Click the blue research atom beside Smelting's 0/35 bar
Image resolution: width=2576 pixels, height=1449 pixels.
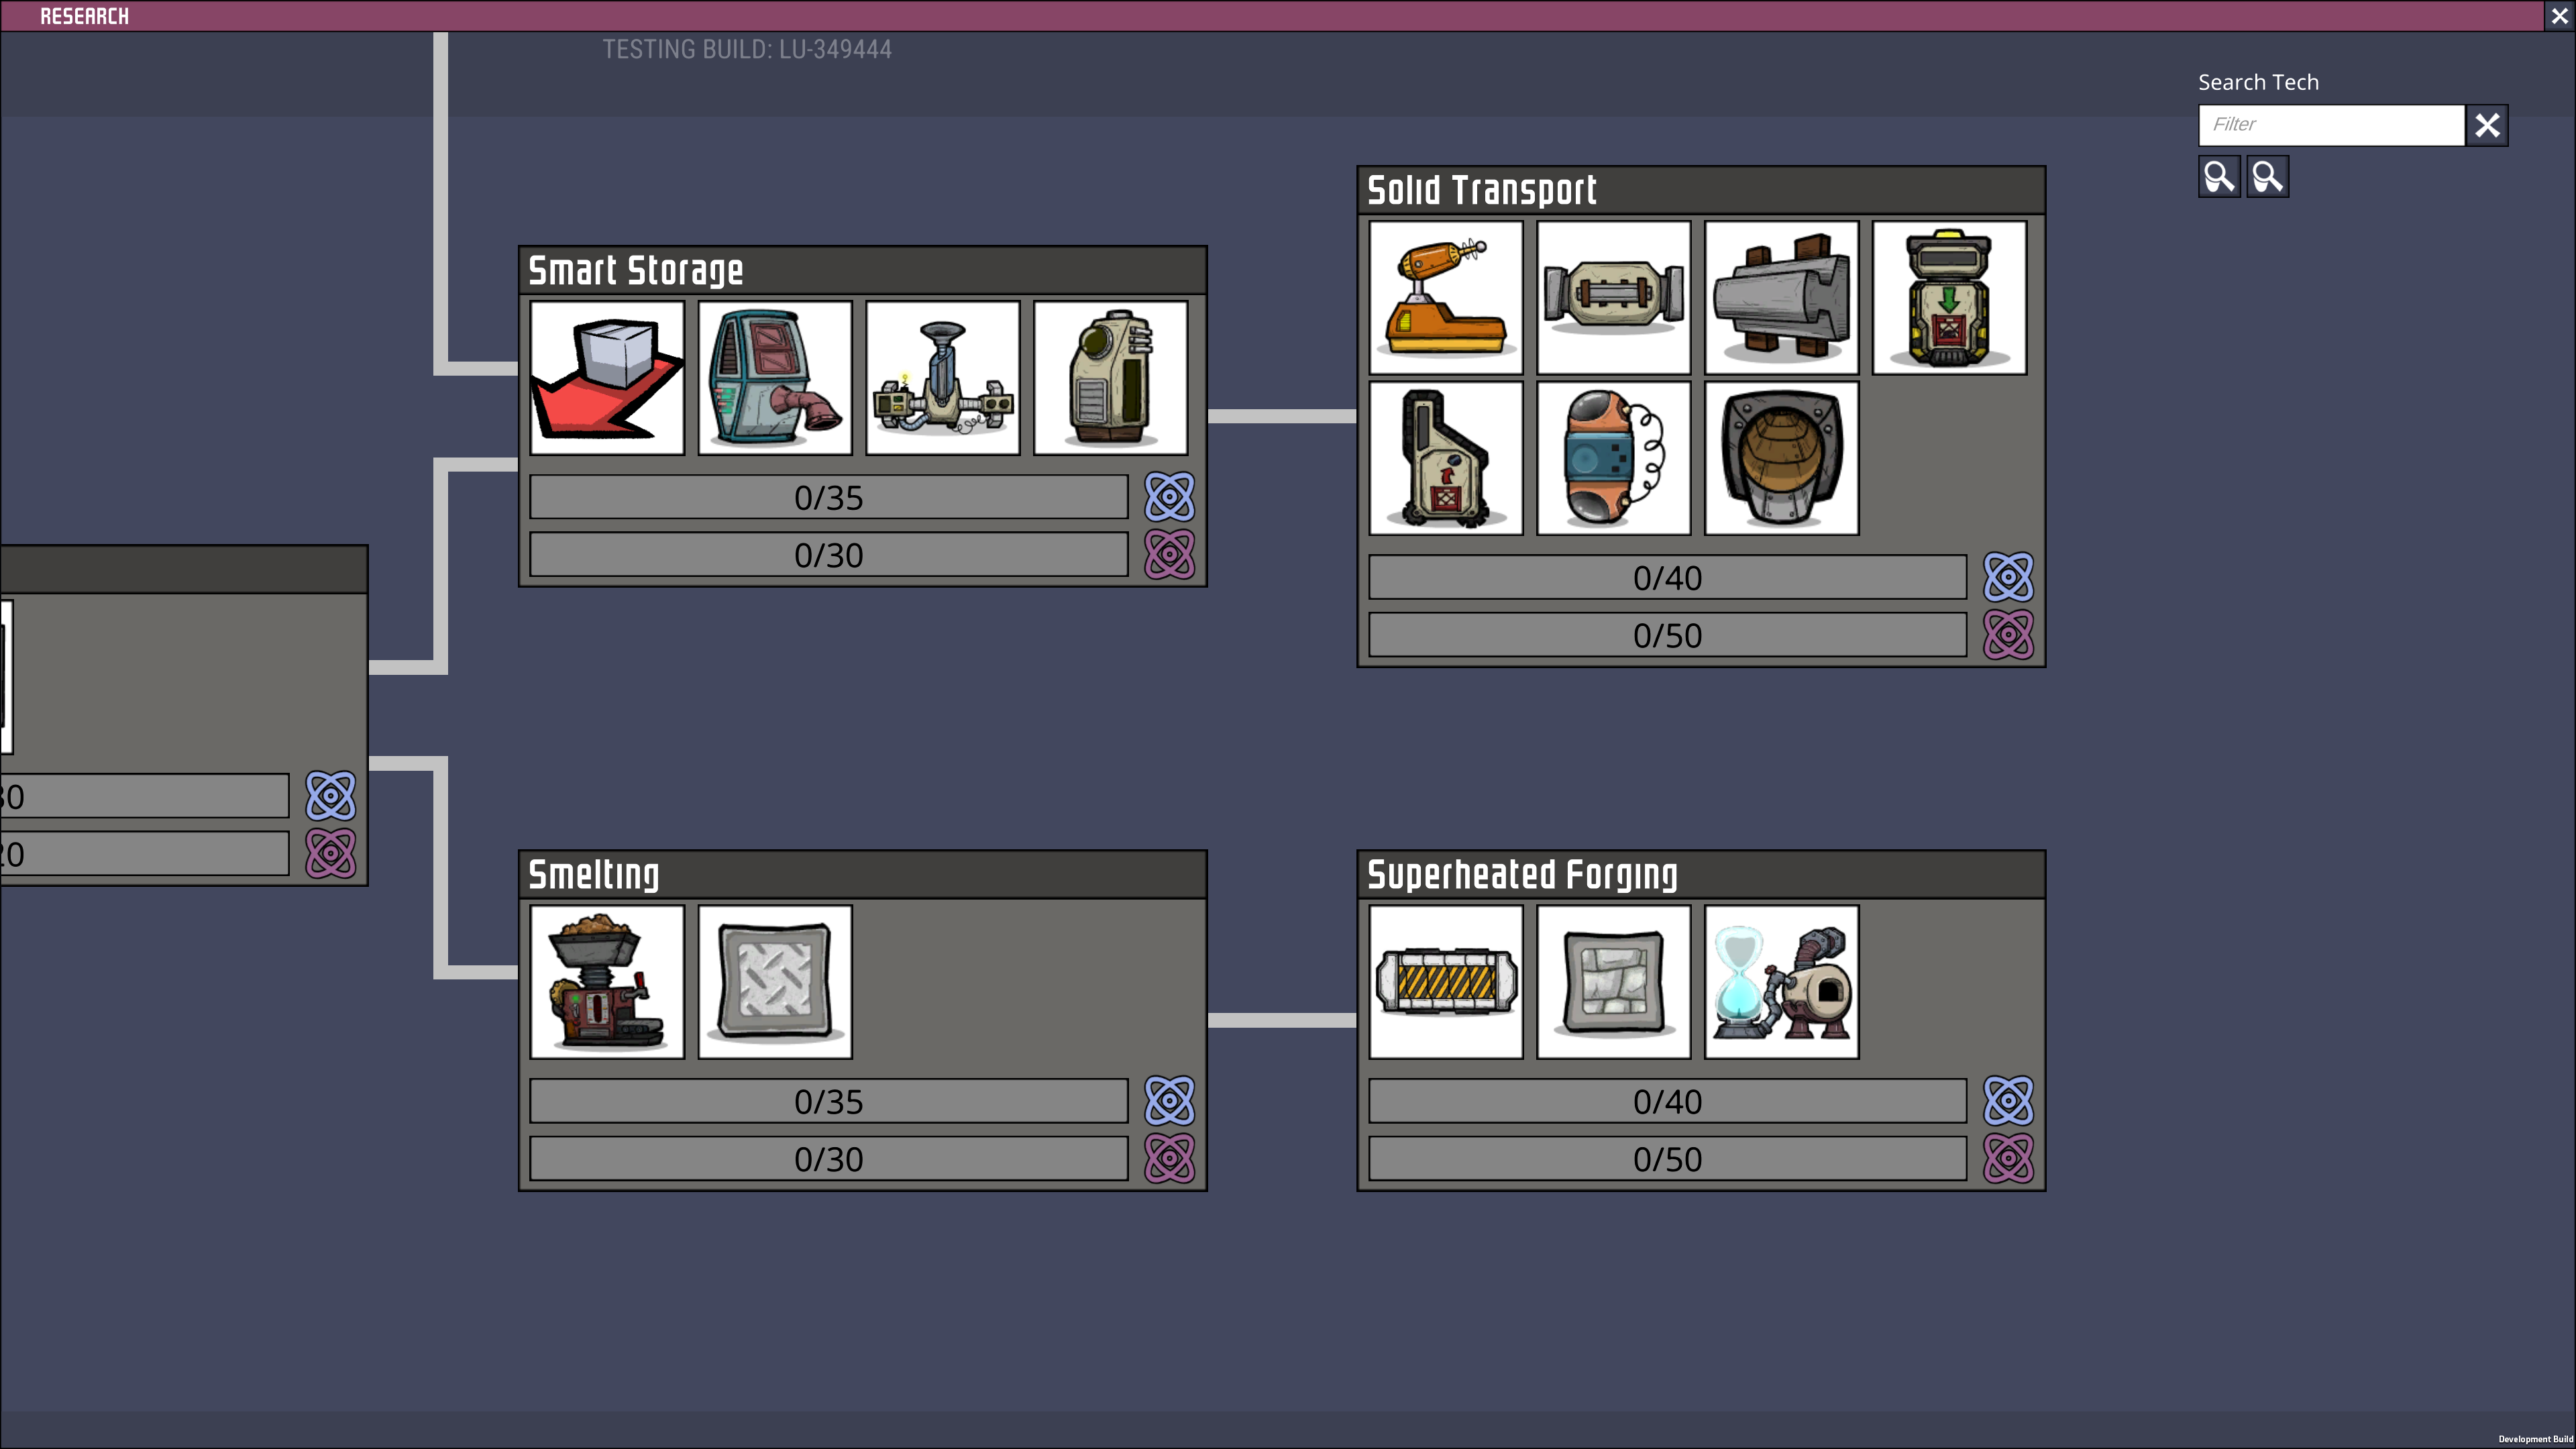(x=1169, y=1101)
